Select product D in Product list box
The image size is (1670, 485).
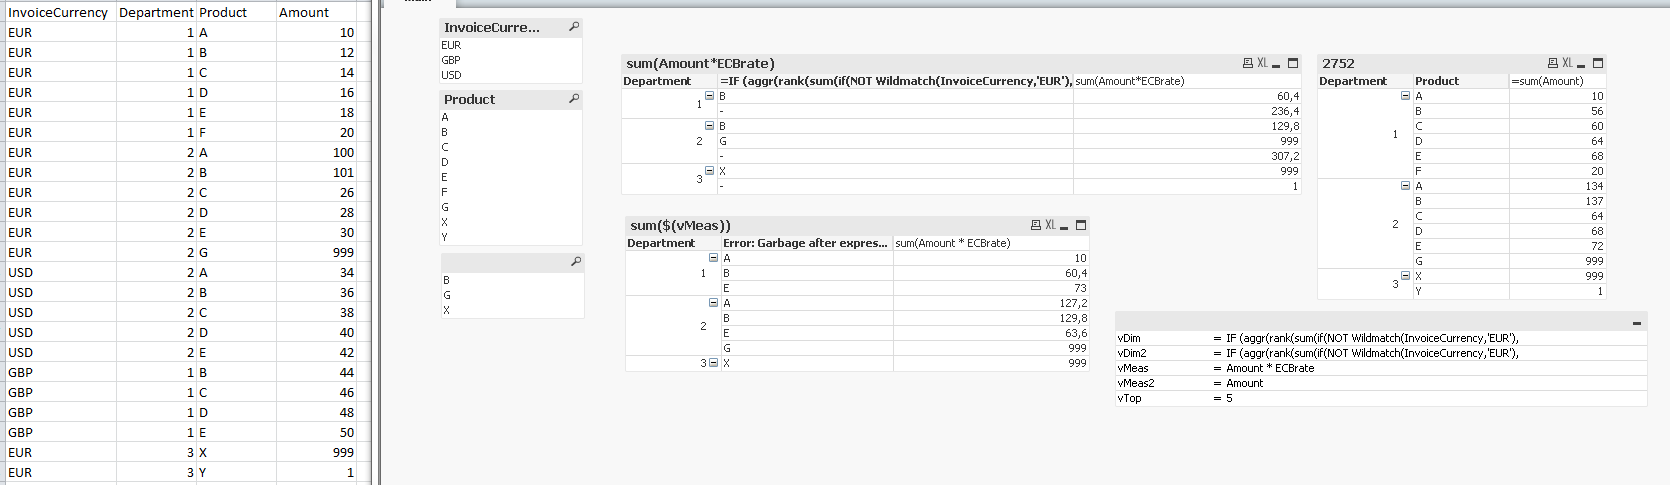pos(510,162)
